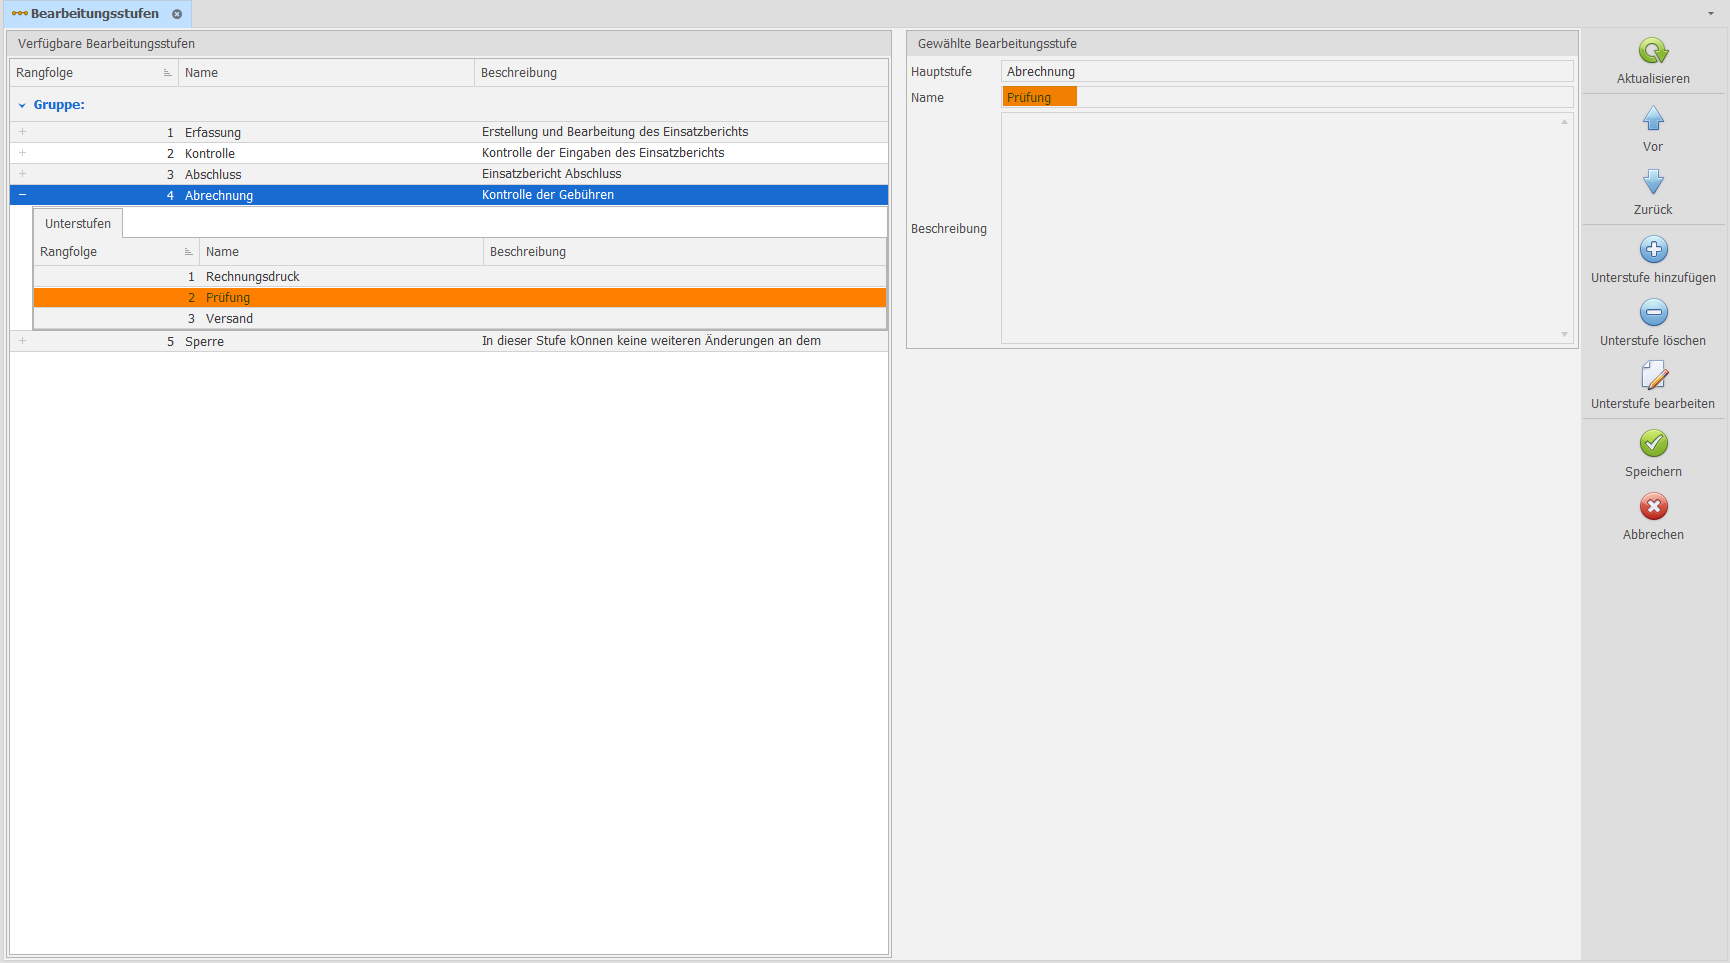Expand the Erfassung row
Screen dimensions: 1730x963
pyautogui.click(x=22, y=132)
